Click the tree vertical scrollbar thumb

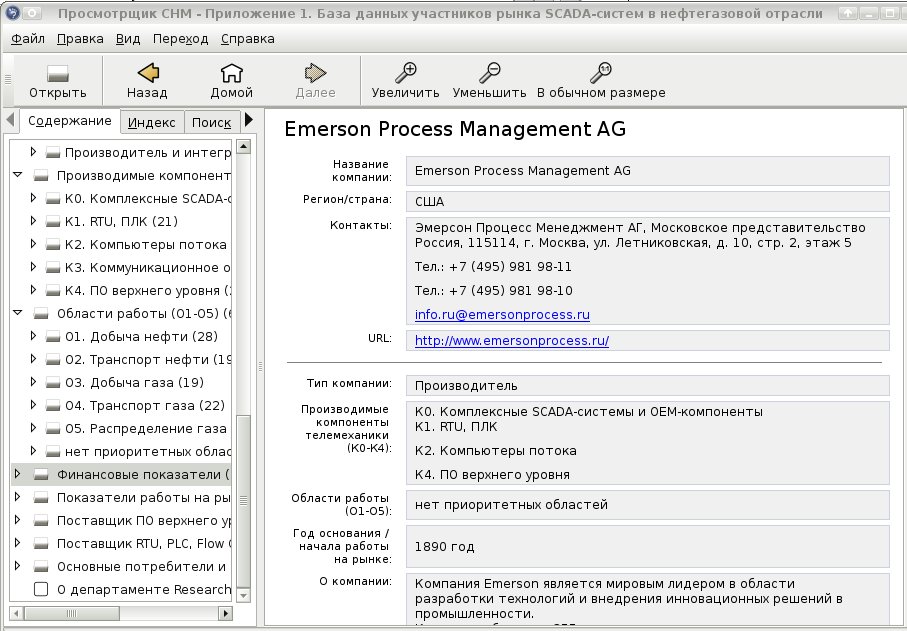pyautogui.click(x=244, y=501)
